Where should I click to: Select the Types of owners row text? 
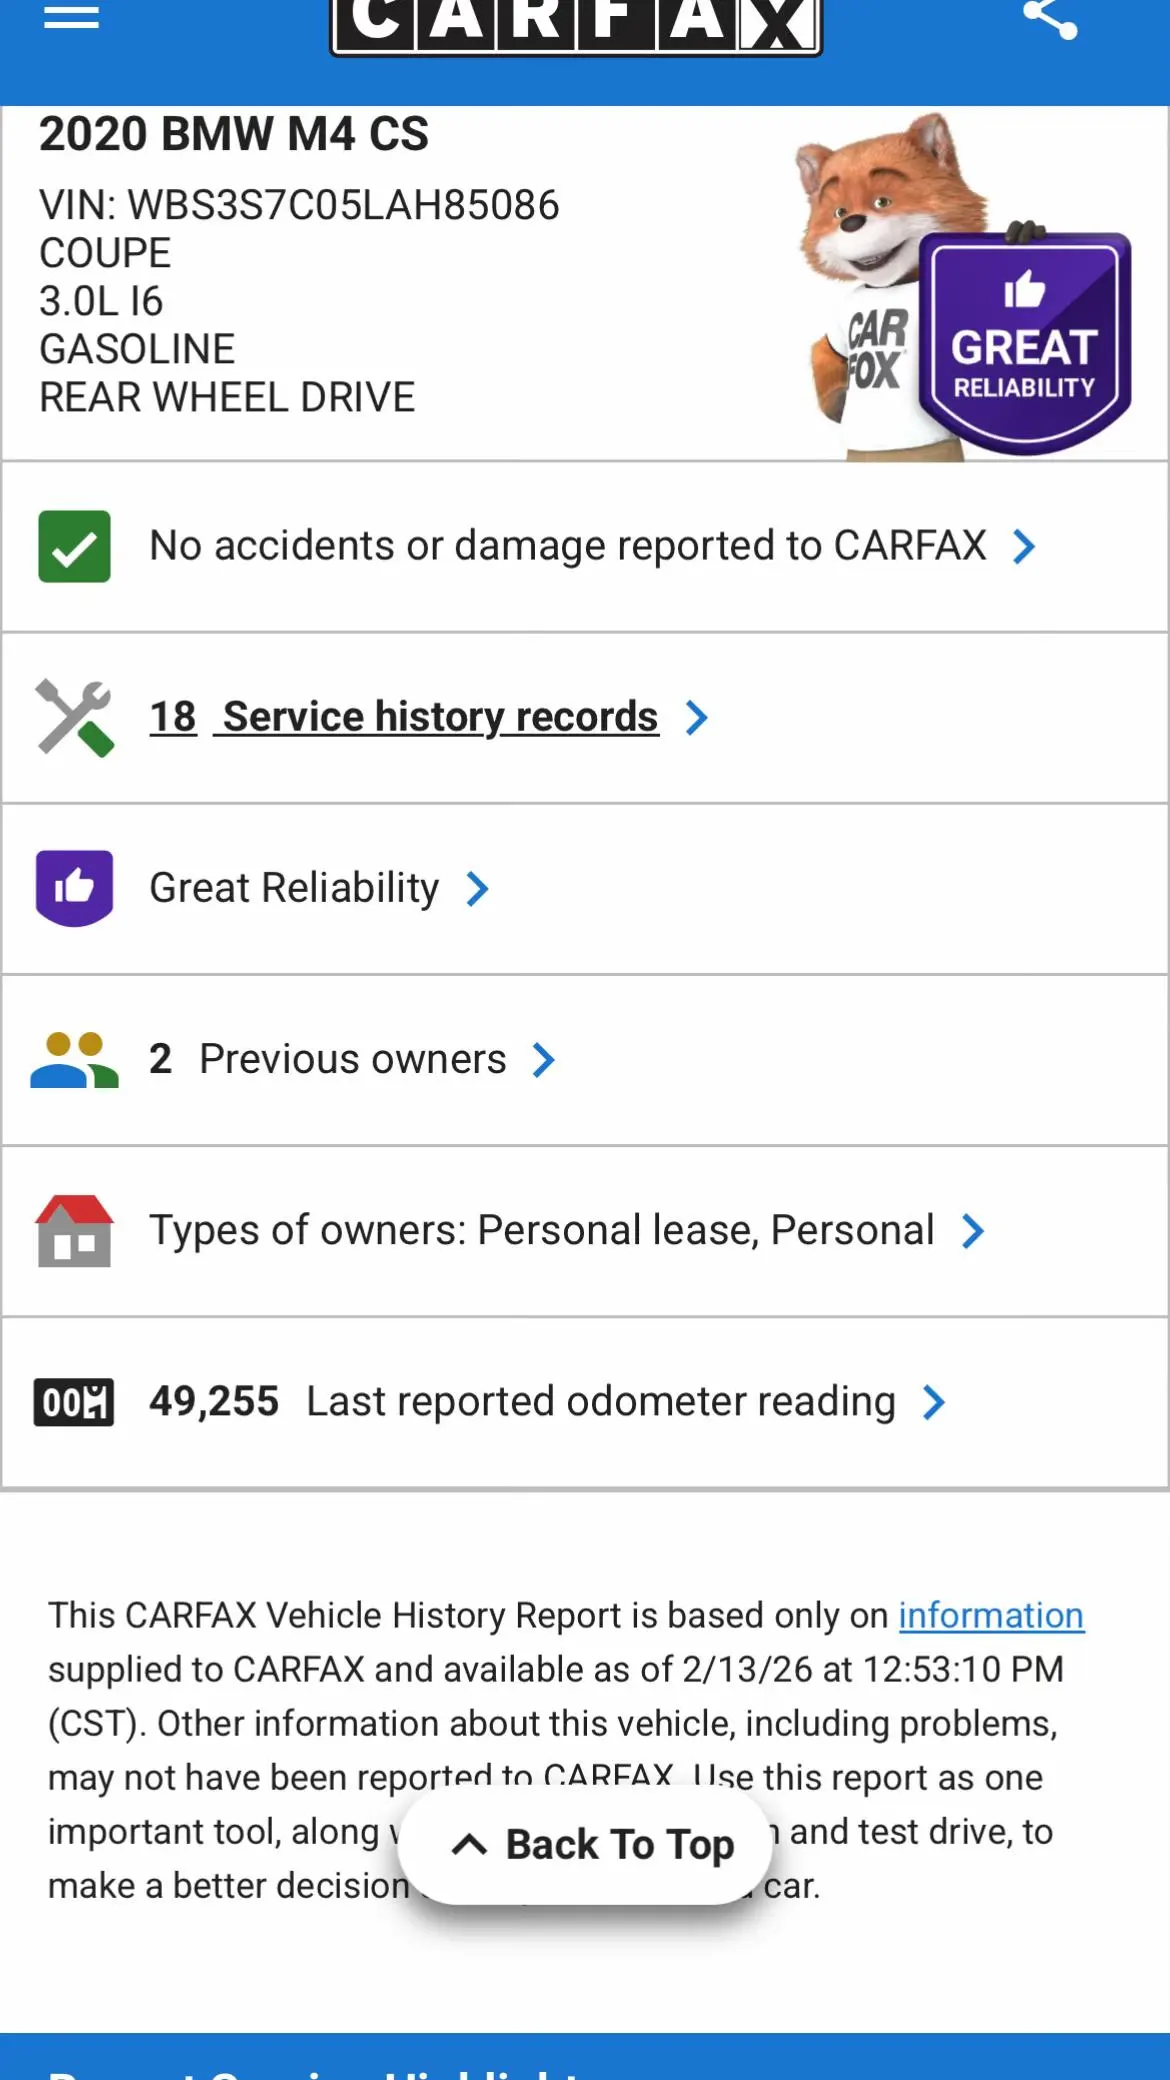coord(542,1230)
